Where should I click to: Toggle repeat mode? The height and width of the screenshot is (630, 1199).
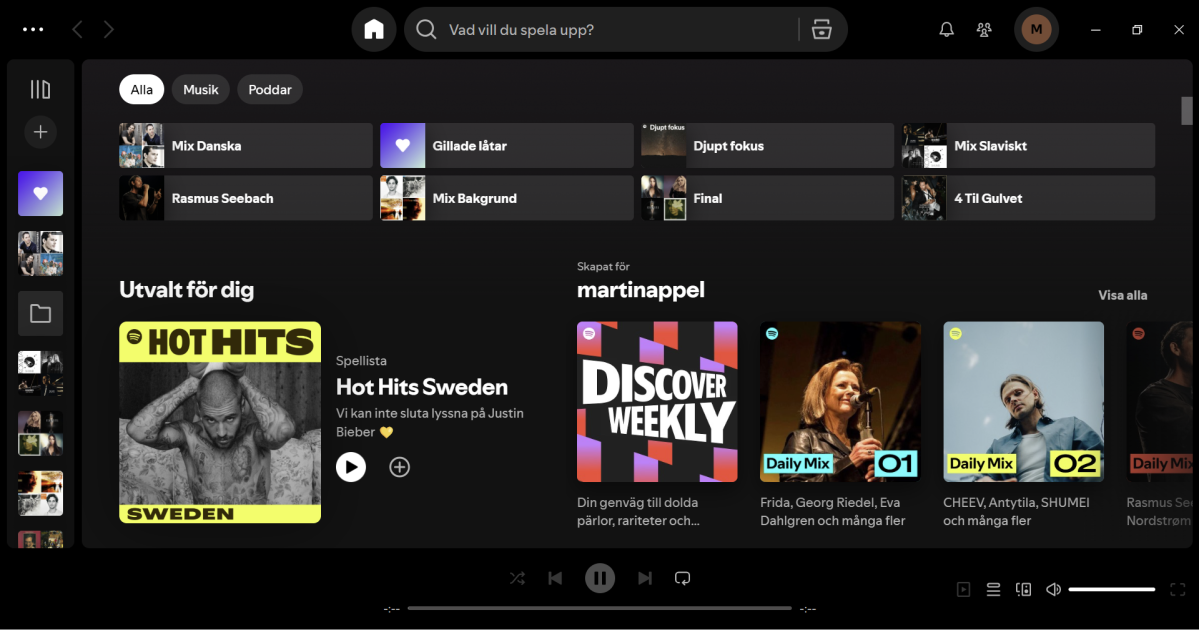(x=682, y=578)
